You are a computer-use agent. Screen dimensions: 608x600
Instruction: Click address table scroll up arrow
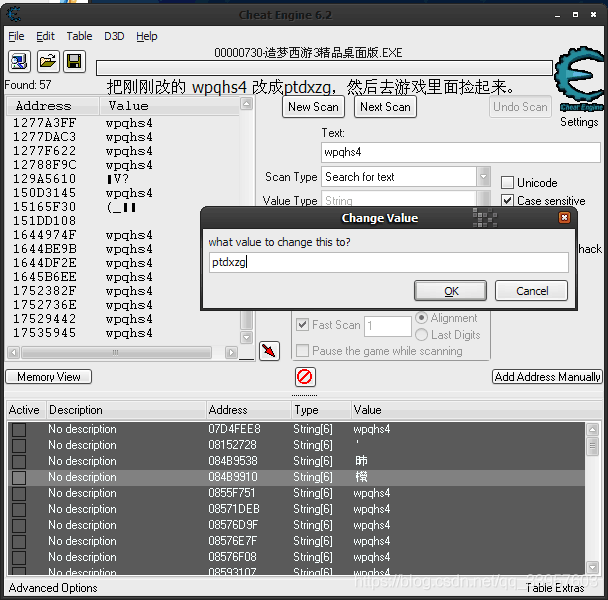coord(592,429)
